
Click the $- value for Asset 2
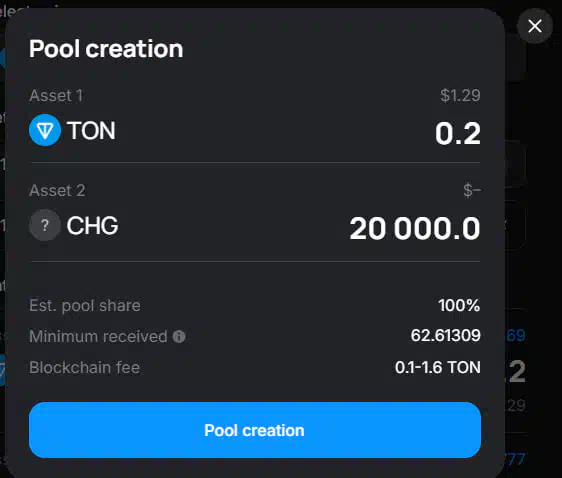coord(472,190)
